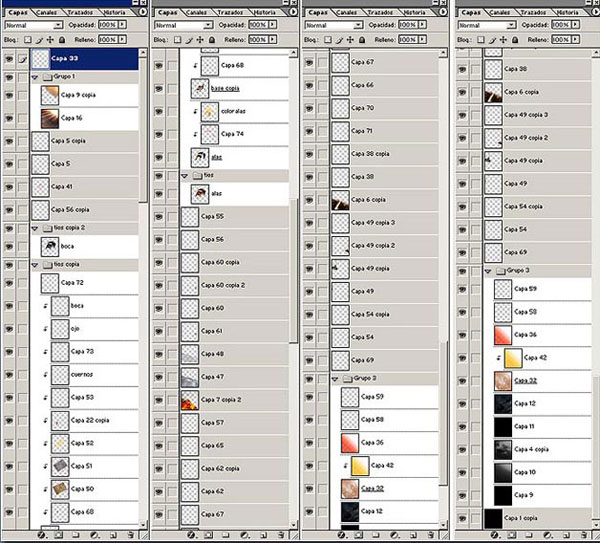
Task: Hide the Capa 33 layer
Action: (9, 59)
